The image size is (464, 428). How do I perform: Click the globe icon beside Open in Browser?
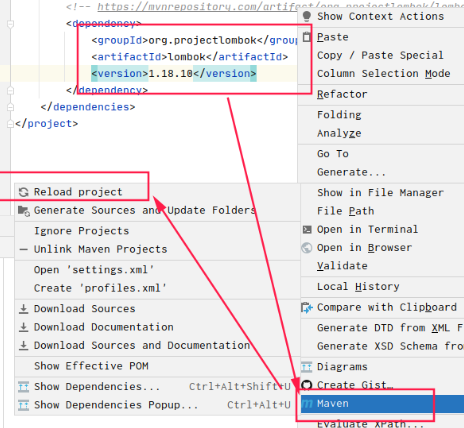[307, 248]
